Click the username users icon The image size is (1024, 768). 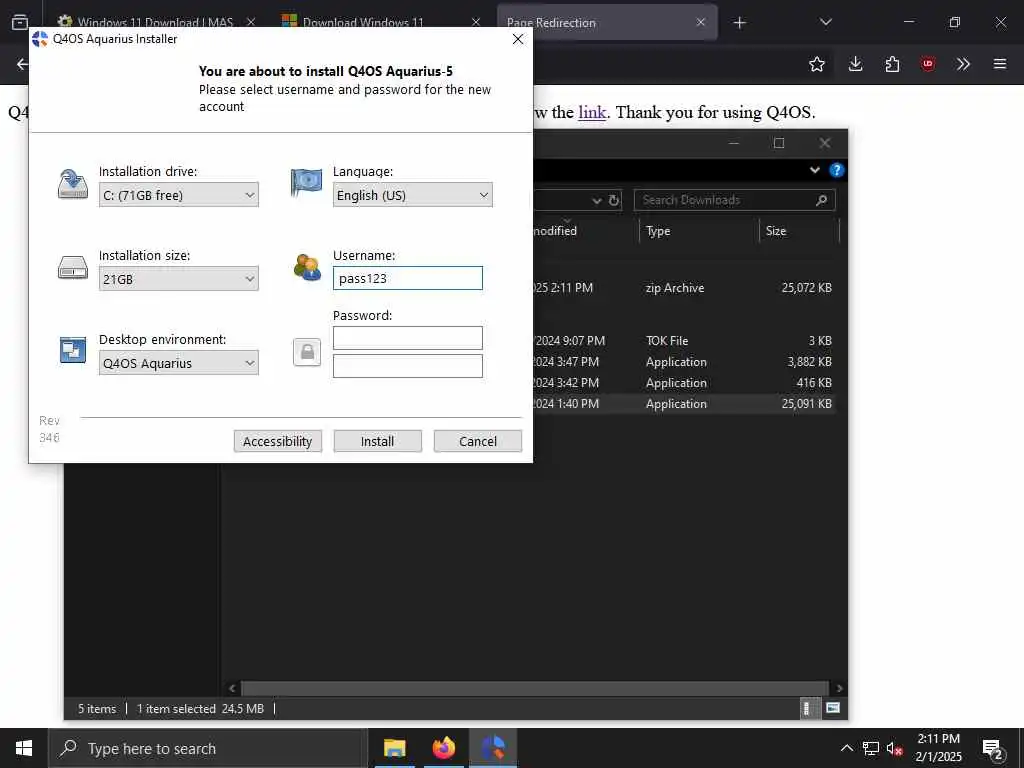(x=306, y=267)
